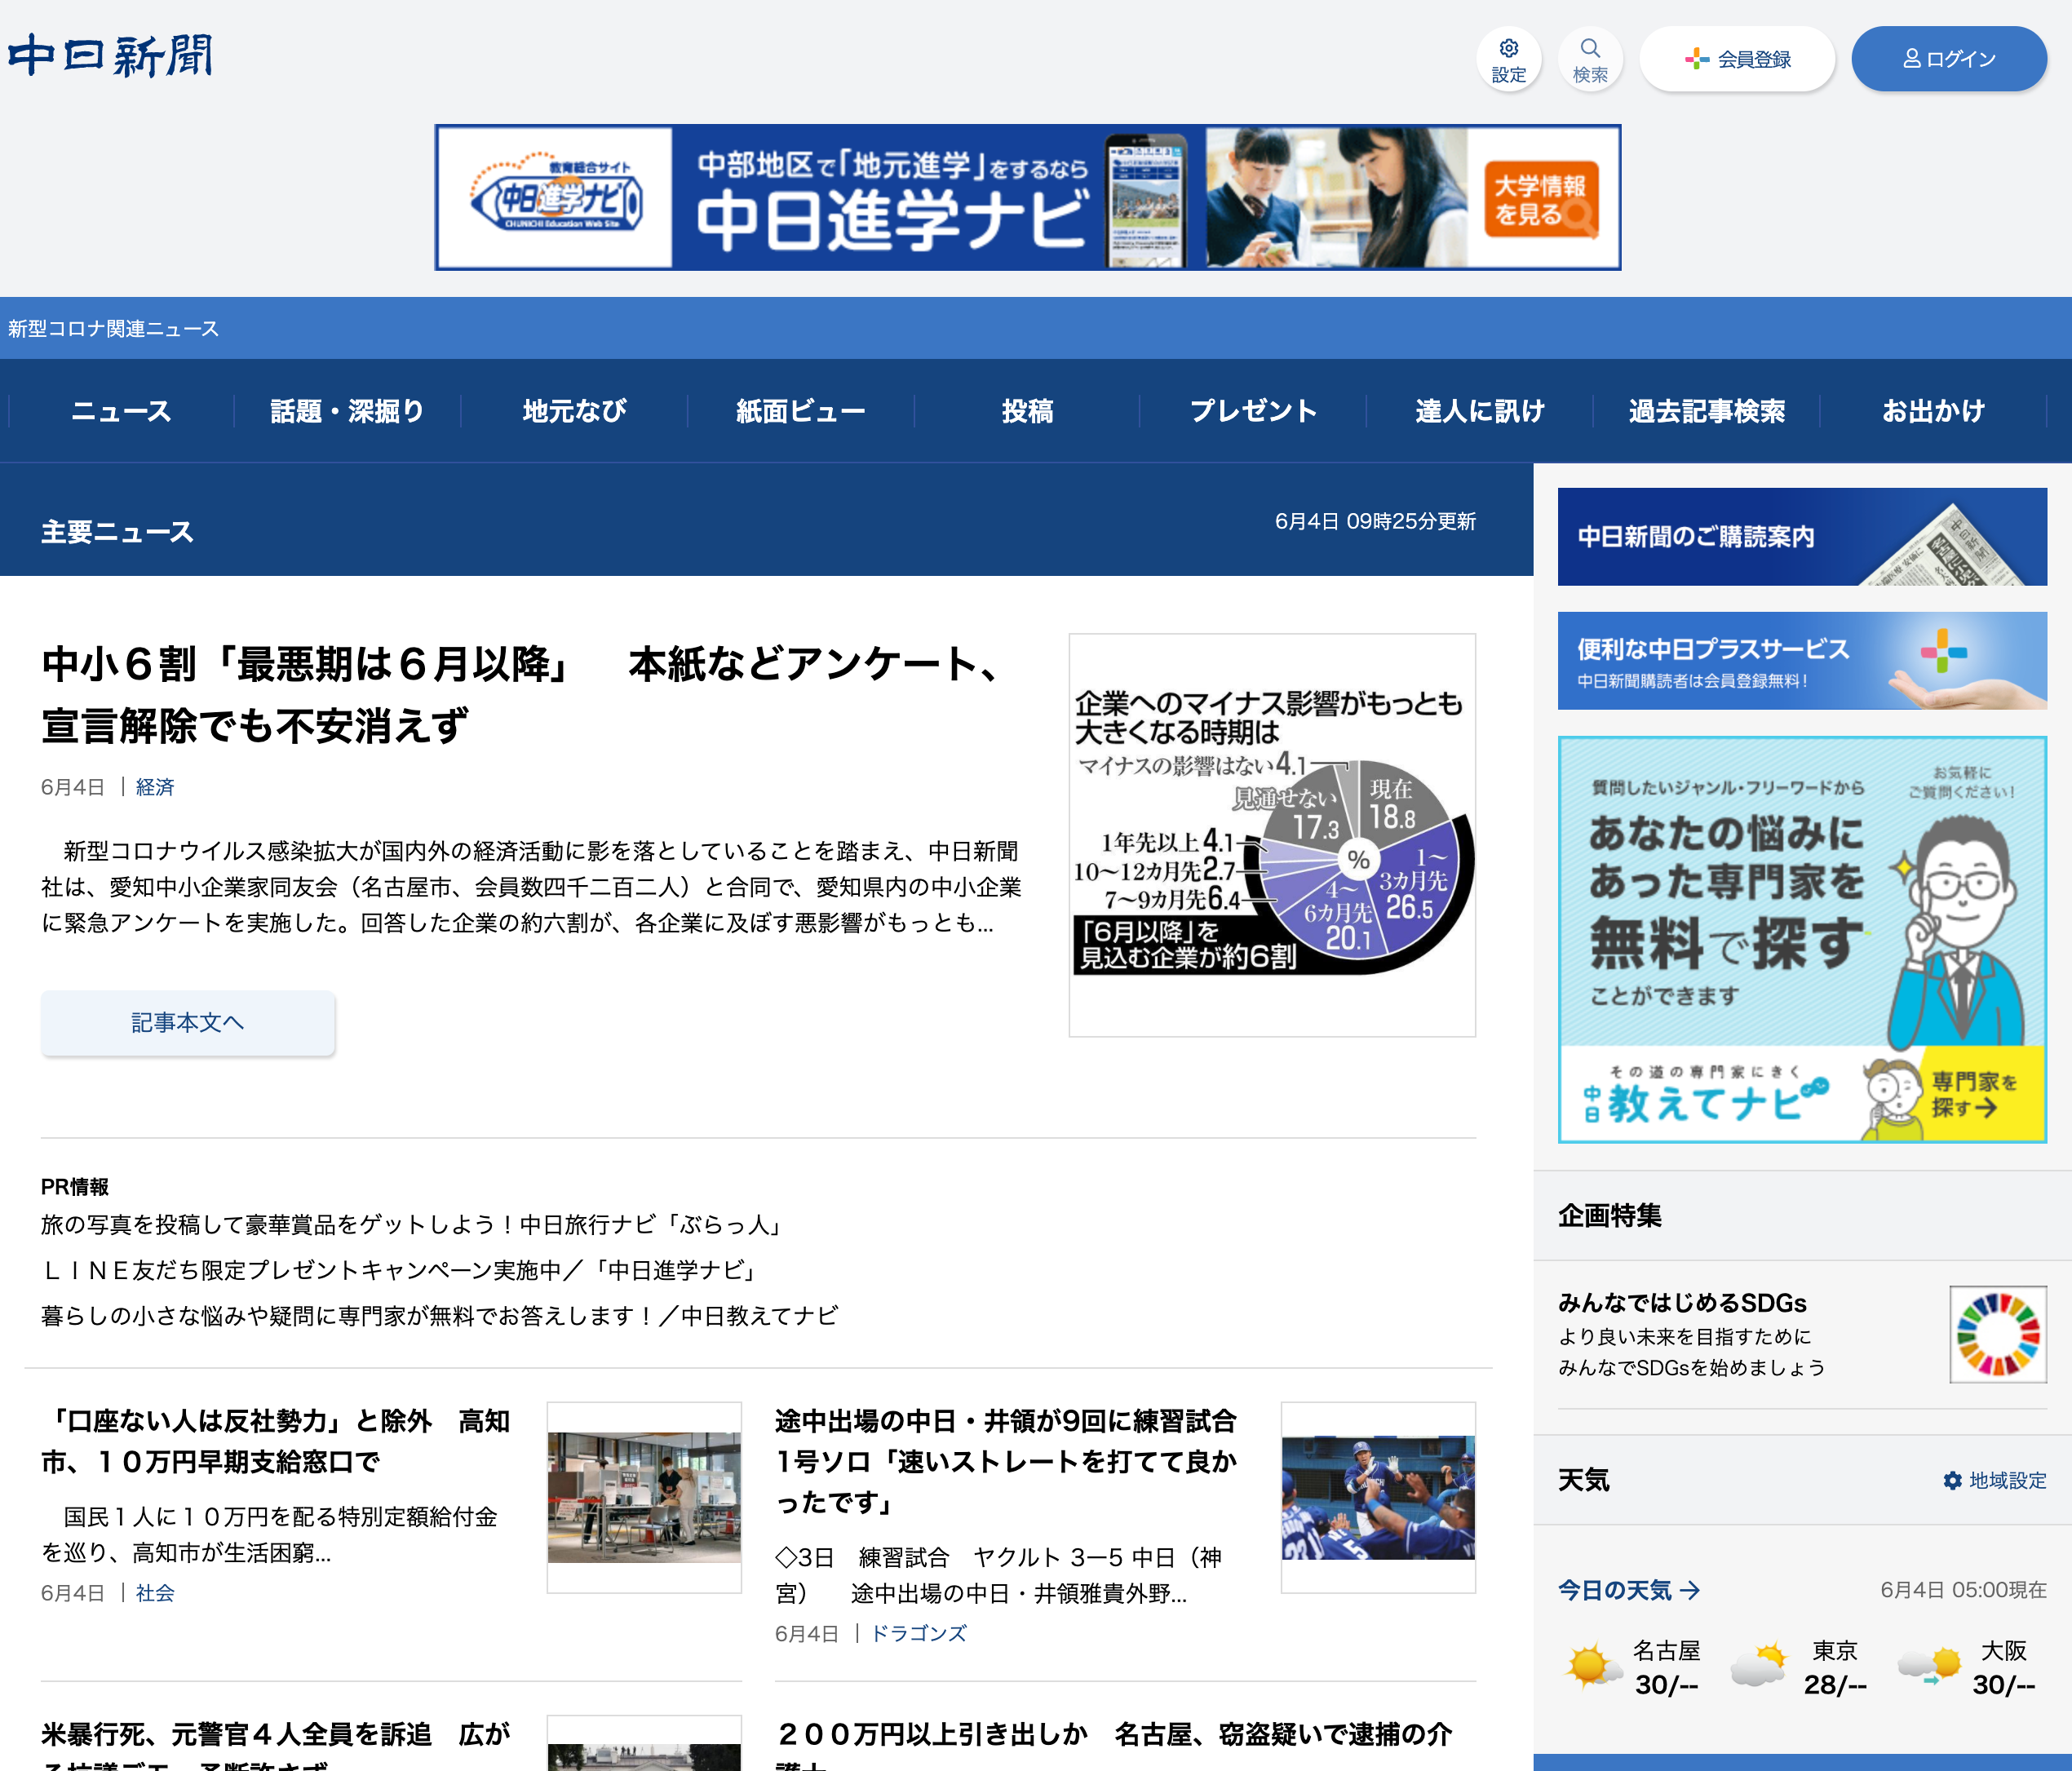Click the 主要ニュース section heading
This screenshot has height=1771, width=2072.
coord(117,531)
